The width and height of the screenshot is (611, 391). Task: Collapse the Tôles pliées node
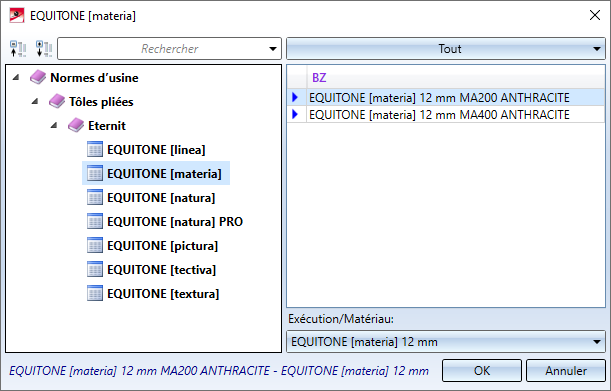[35, 102]
